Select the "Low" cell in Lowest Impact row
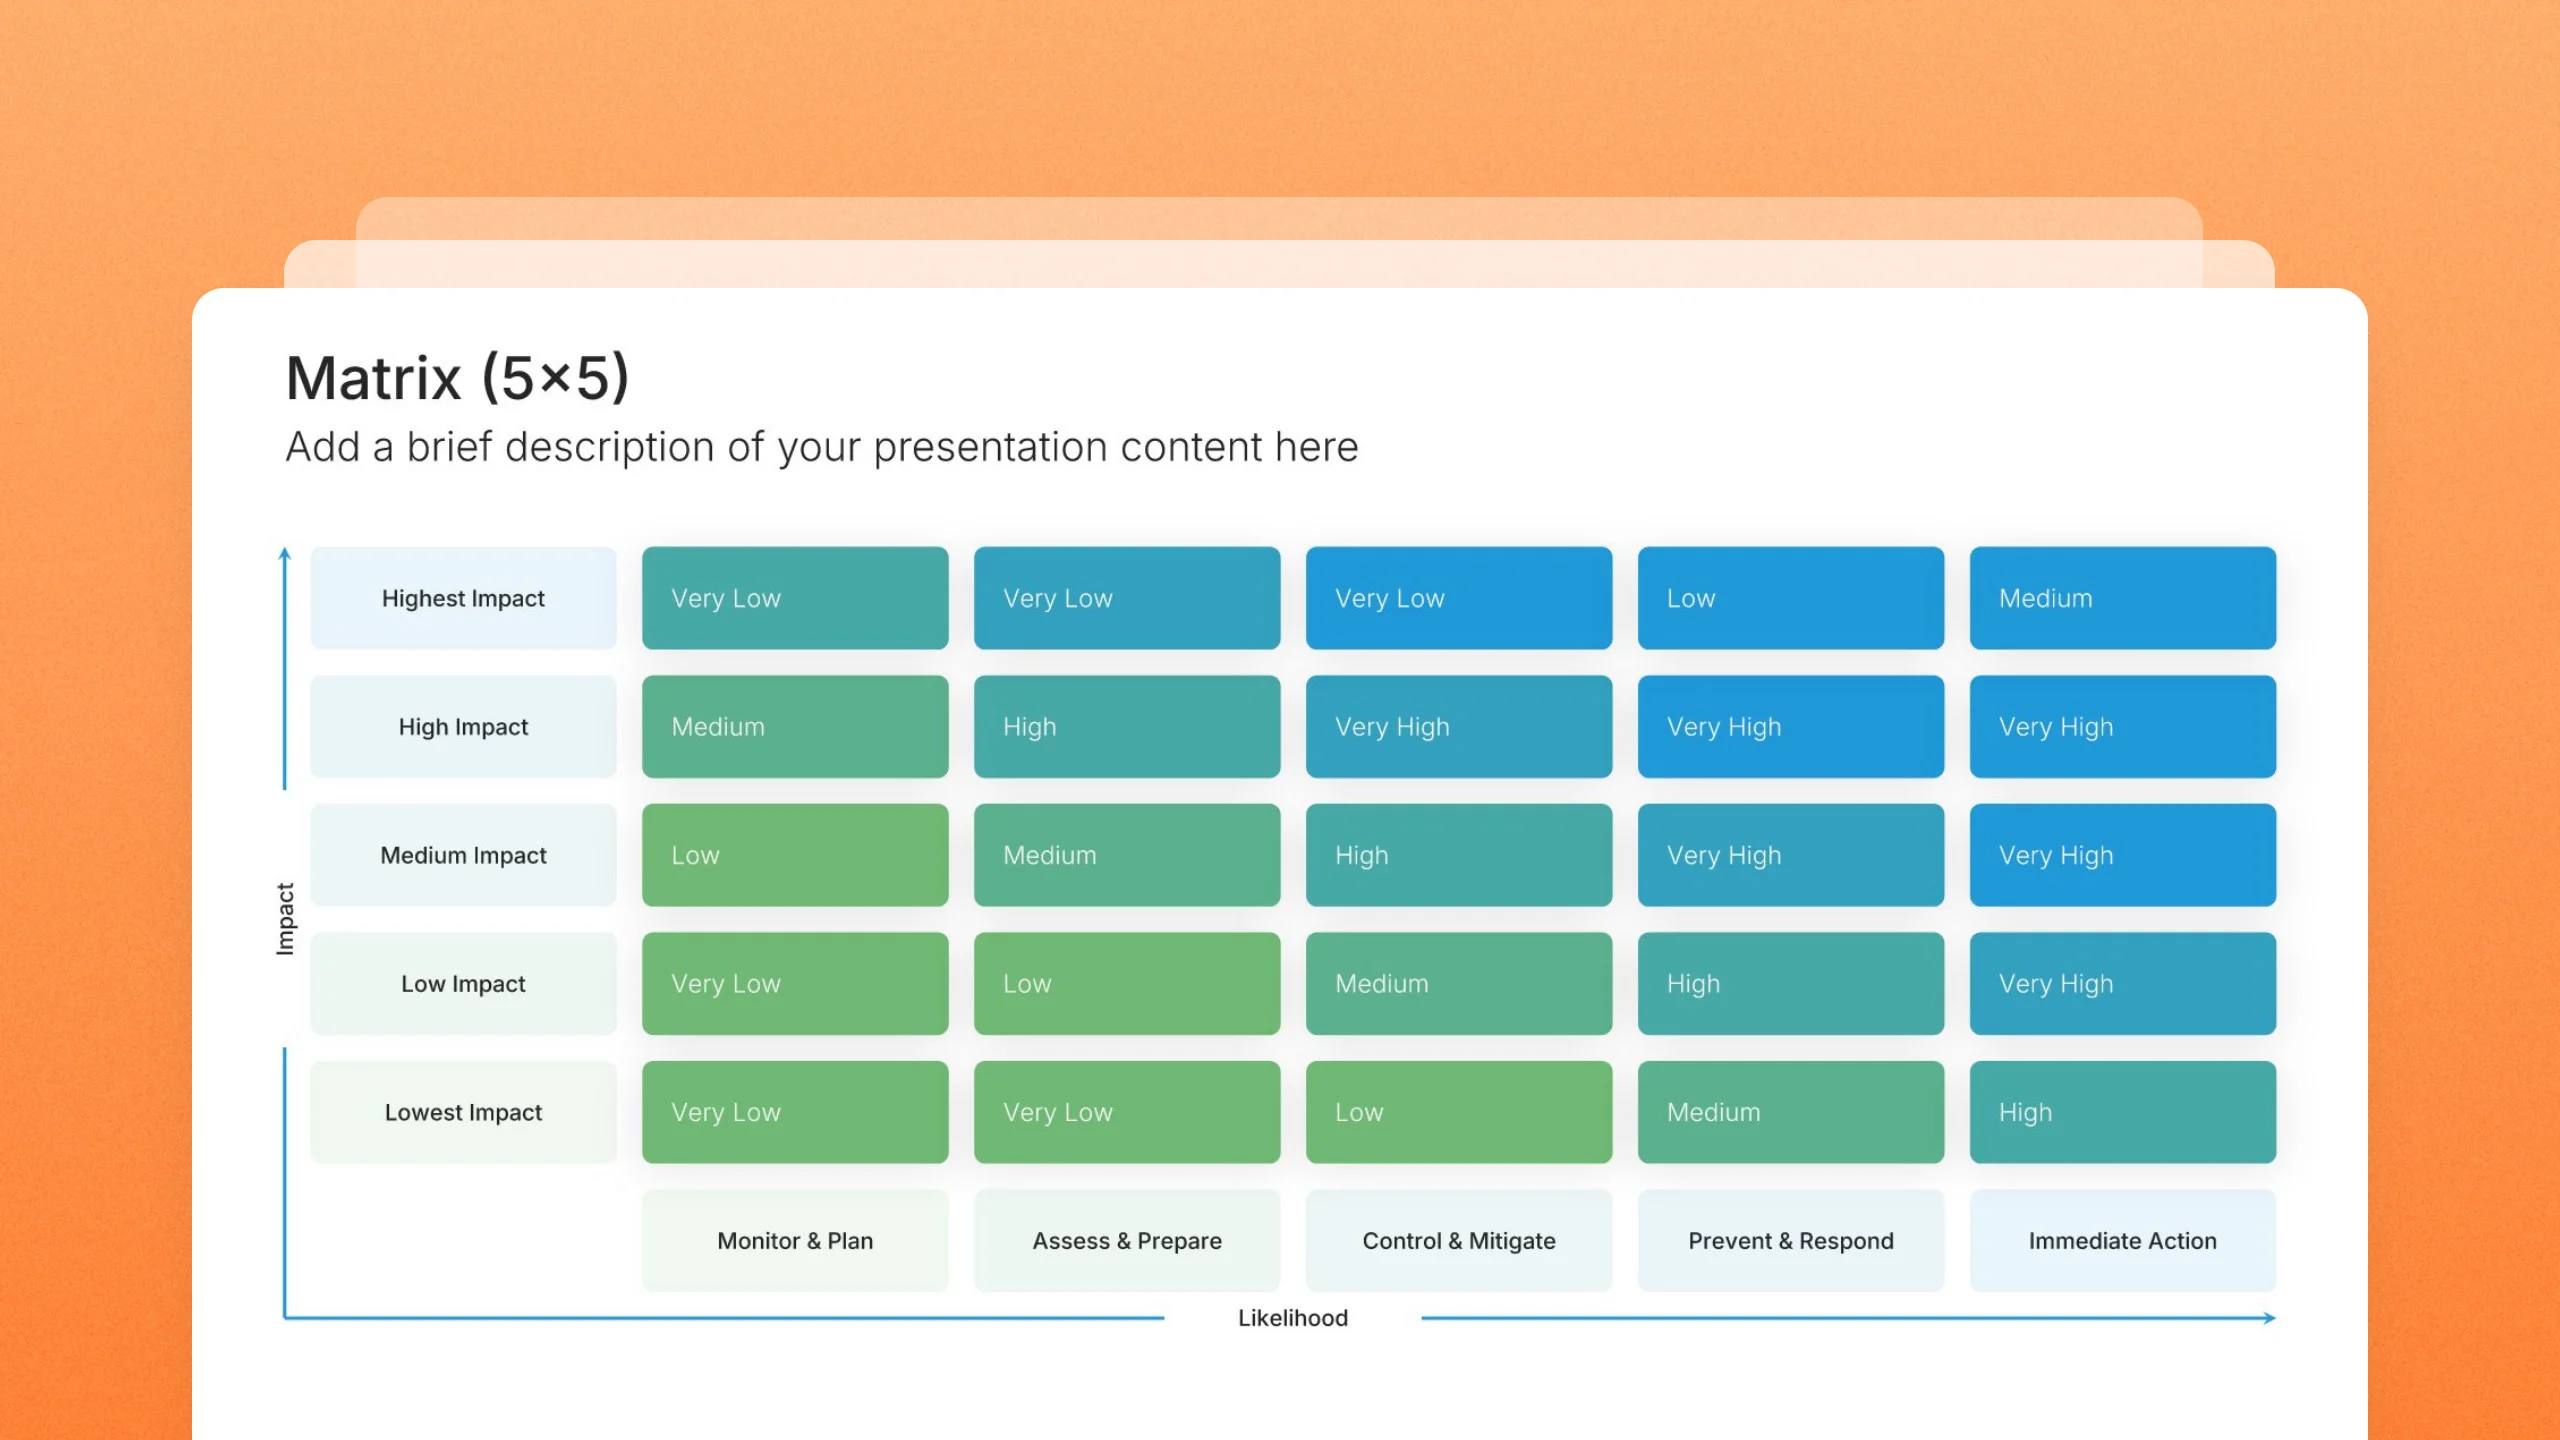Viewport: 2560px width, 1440px height. point(1459,1112)
